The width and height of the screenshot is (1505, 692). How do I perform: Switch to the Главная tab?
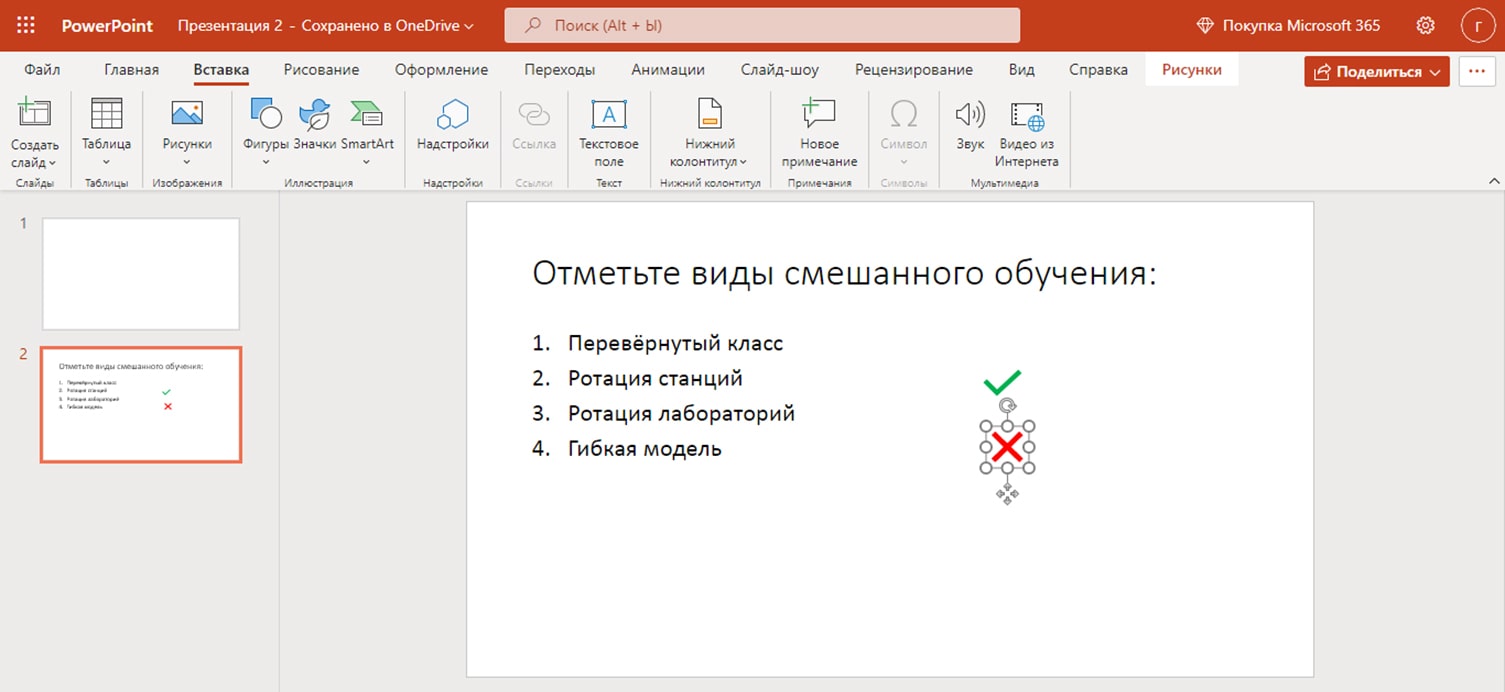pos(131,70)
